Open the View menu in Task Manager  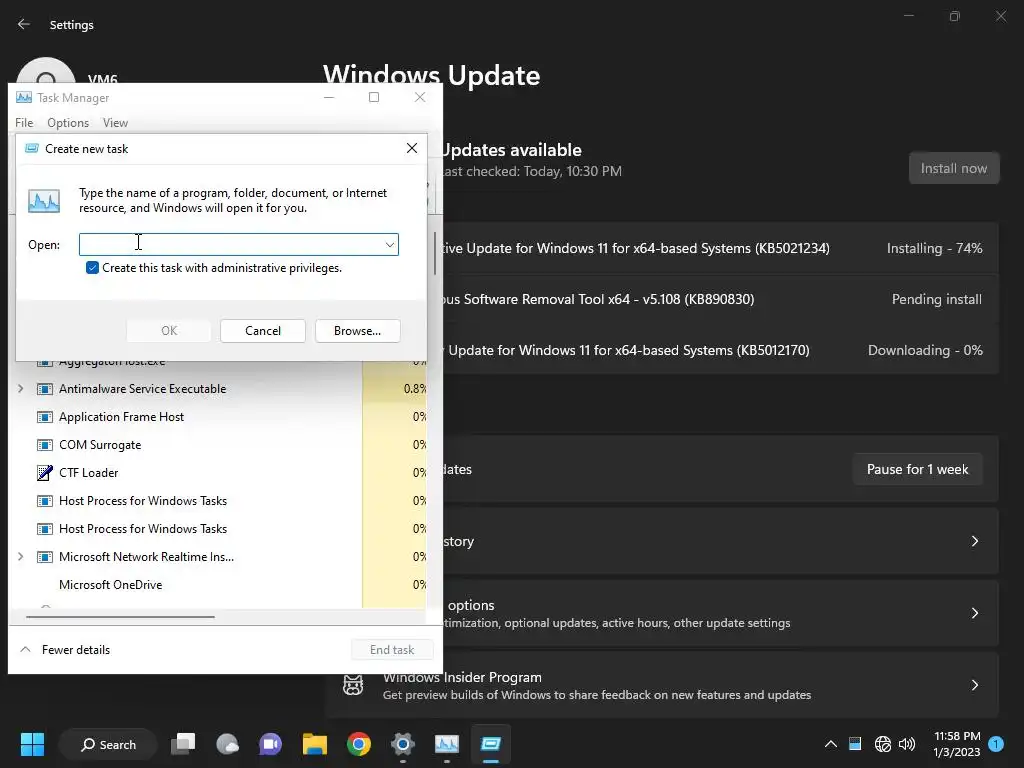pyautogui.click(x=115, y=123)
